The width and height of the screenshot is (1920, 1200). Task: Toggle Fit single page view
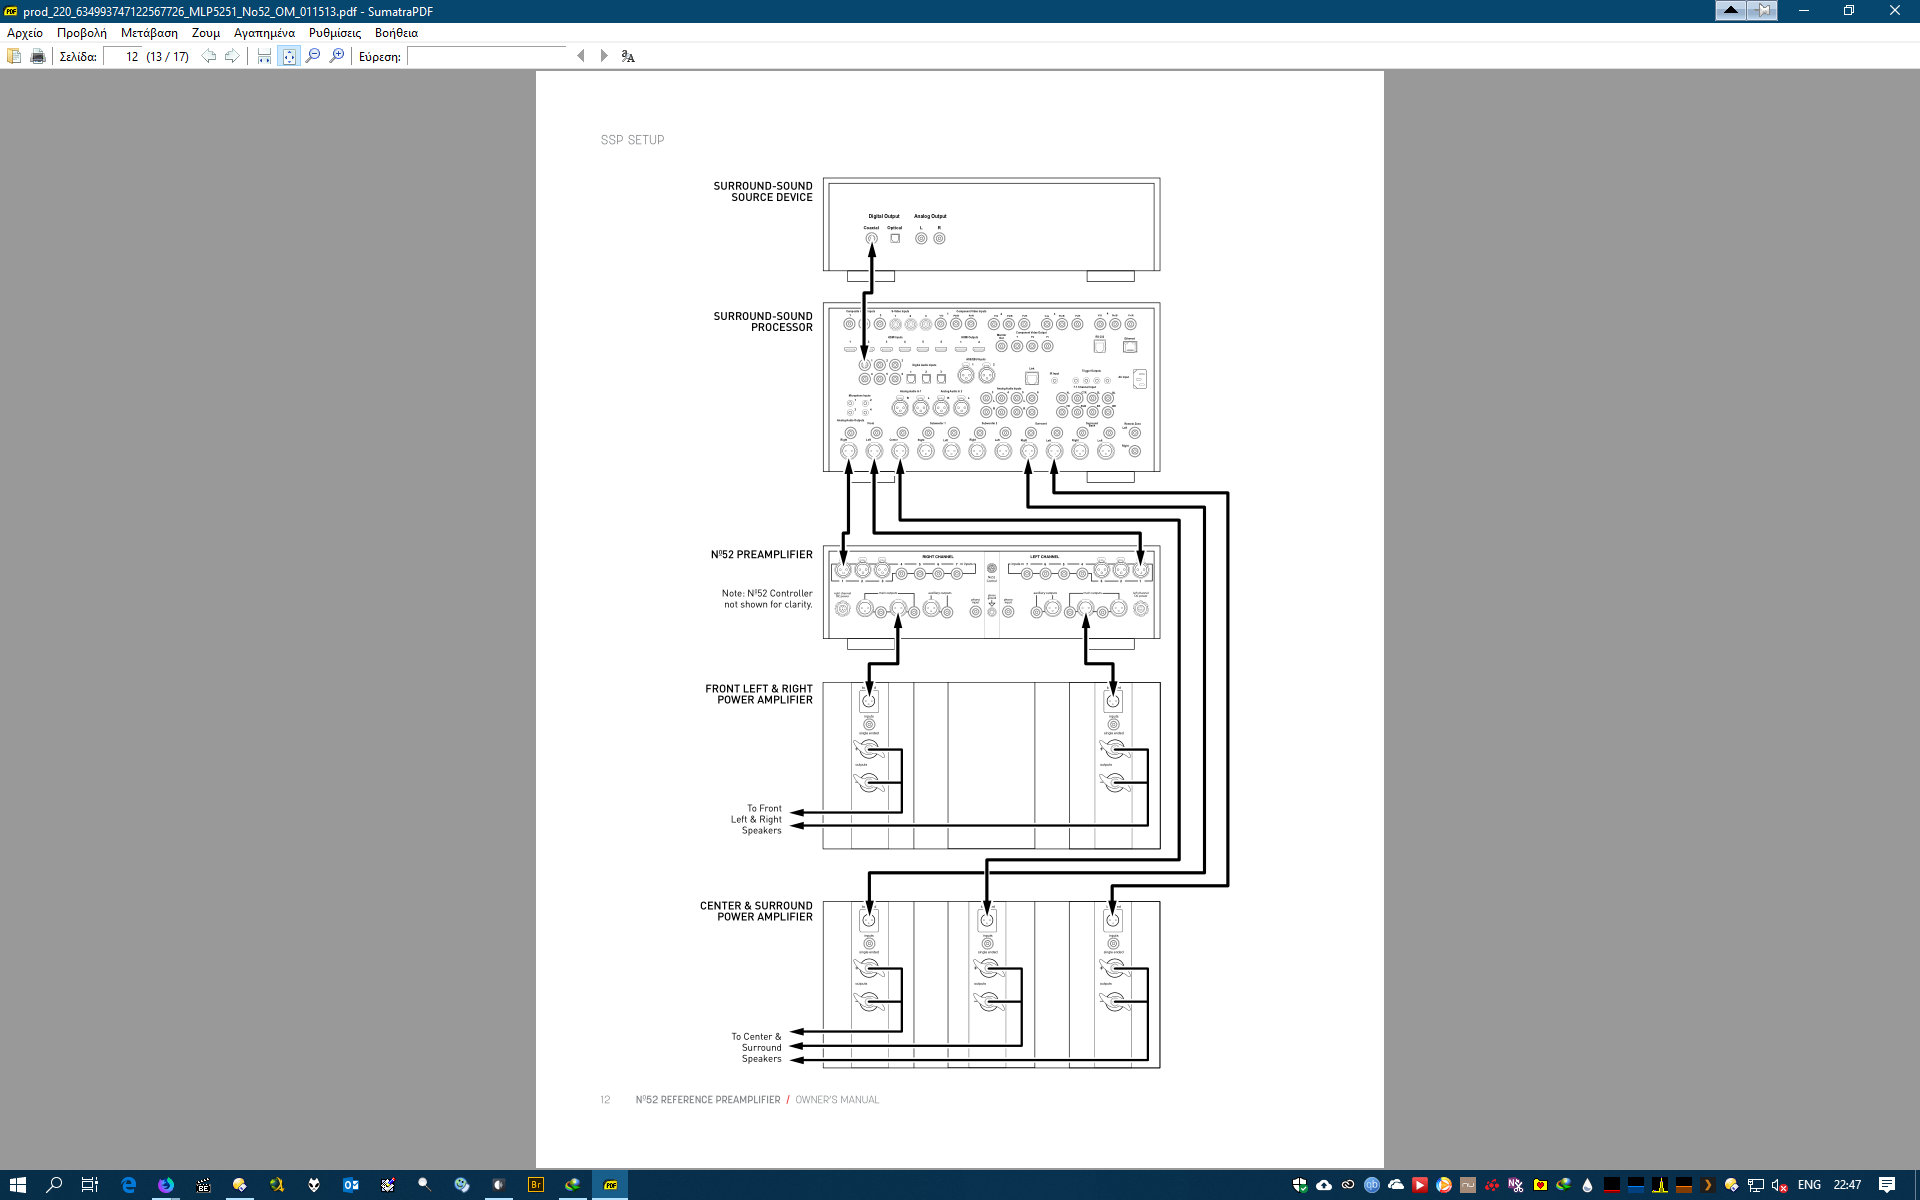[x=289, y=56]
